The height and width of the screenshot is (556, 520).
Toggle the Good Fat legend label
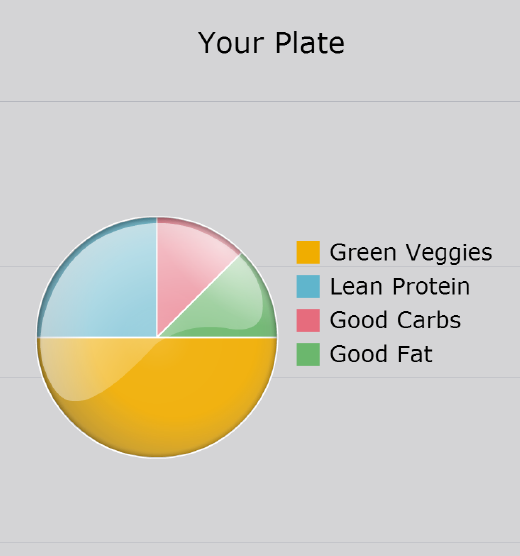381,354
